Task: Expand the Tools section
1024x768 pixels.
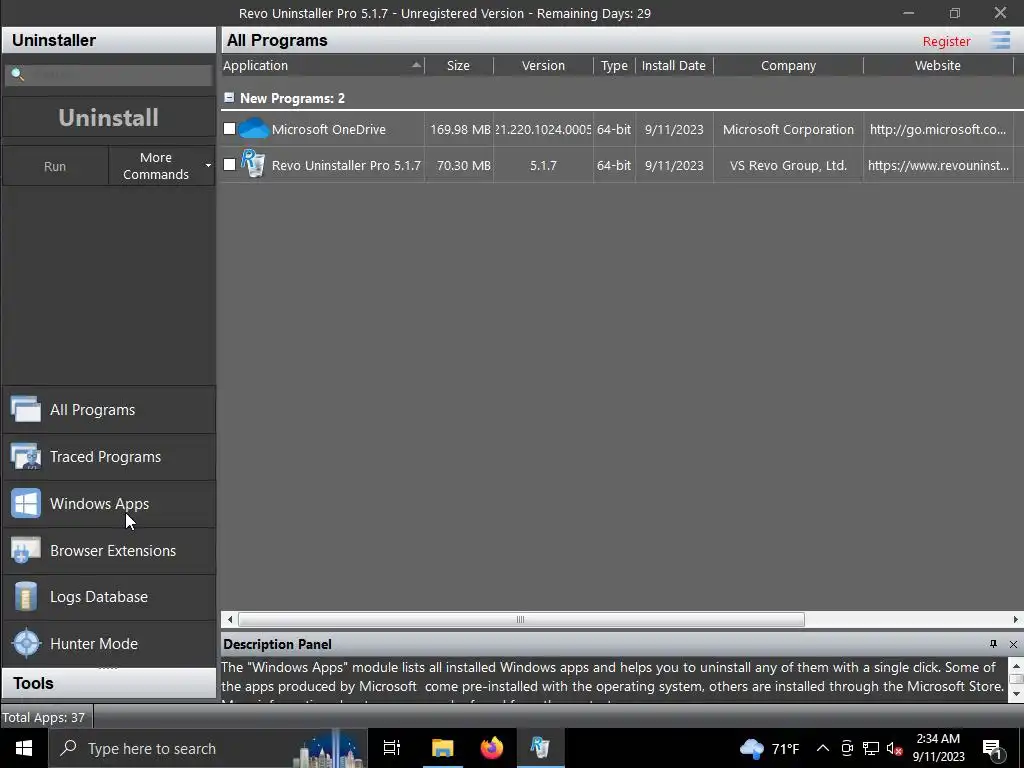Action: (108, 683)
